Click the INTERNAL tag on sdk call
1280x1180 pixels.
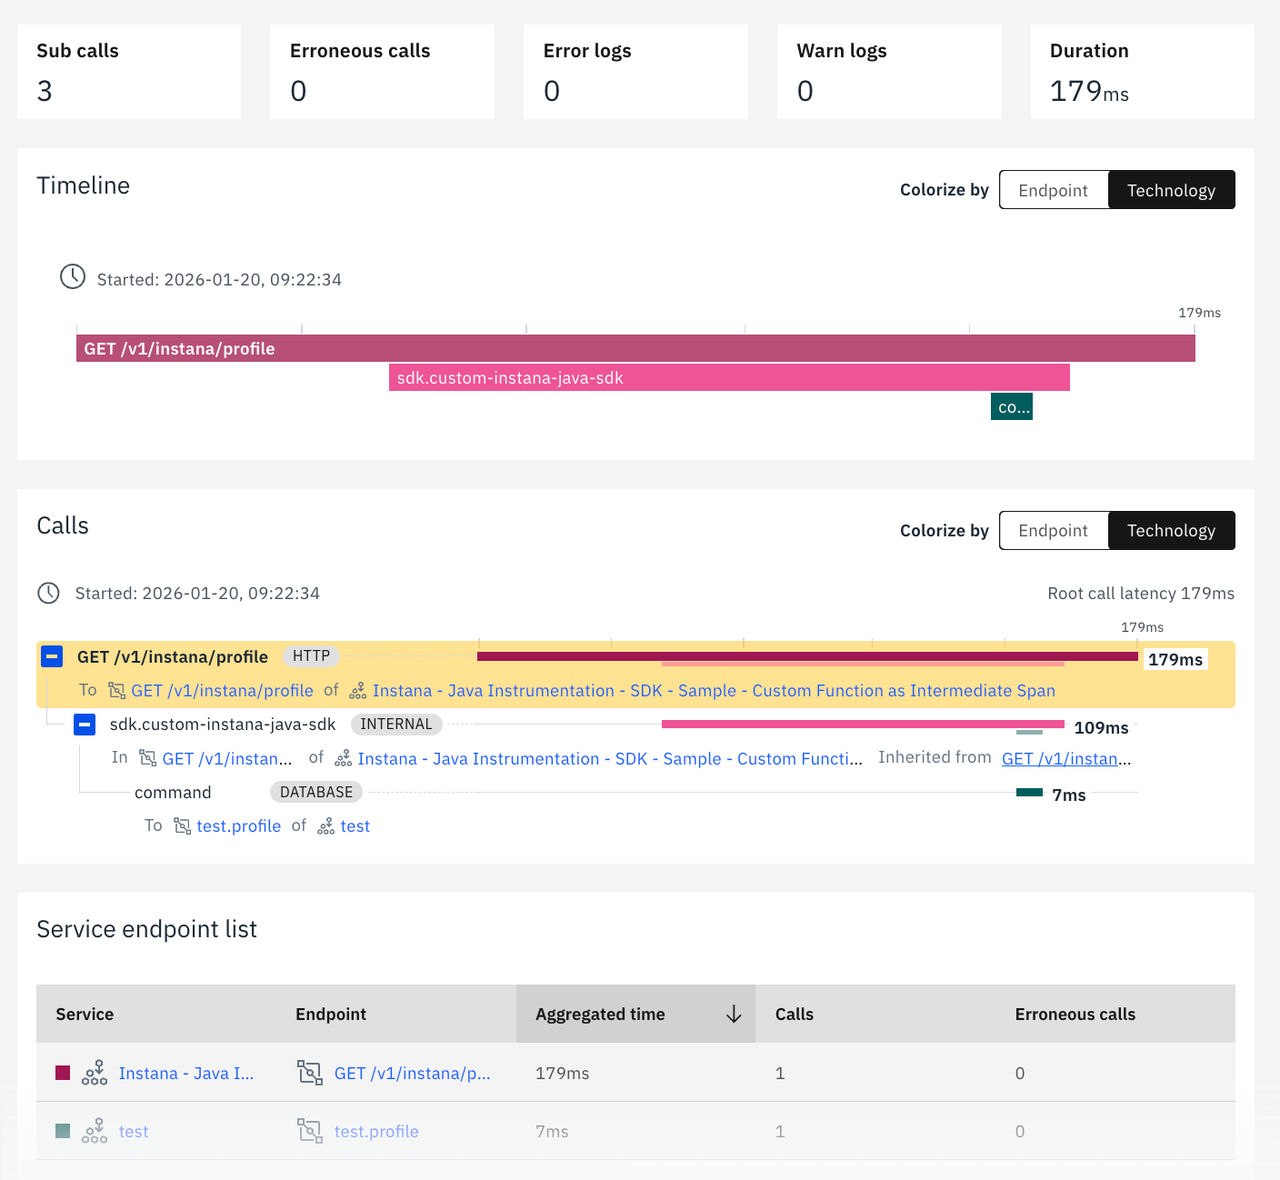(396, 724)
